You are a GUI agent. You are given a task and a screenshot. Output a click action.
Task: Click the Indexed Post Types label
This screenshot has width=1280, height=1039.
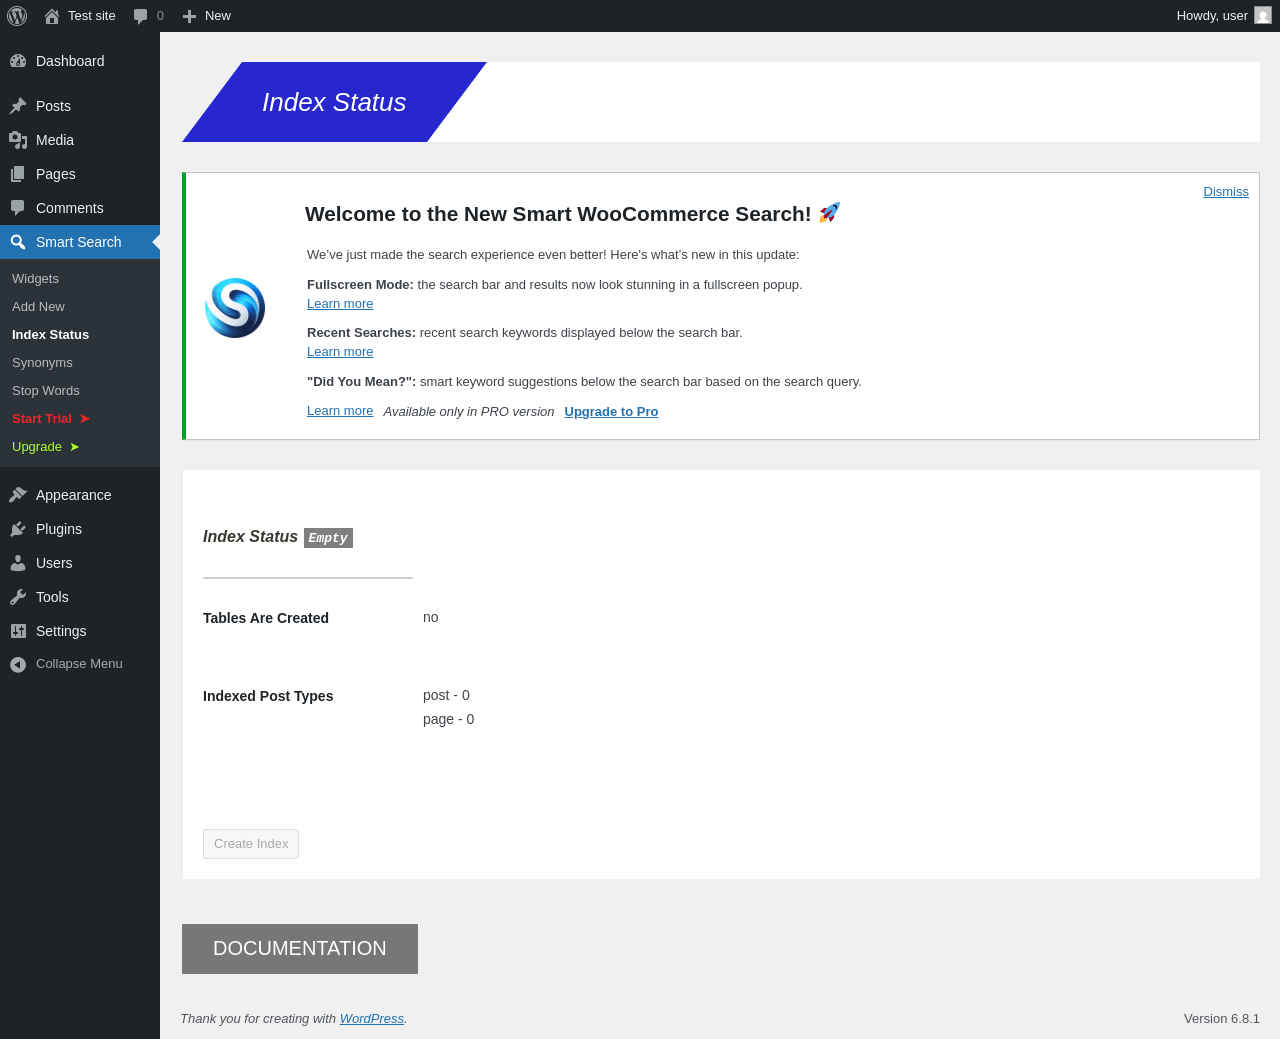click(268, 696)
